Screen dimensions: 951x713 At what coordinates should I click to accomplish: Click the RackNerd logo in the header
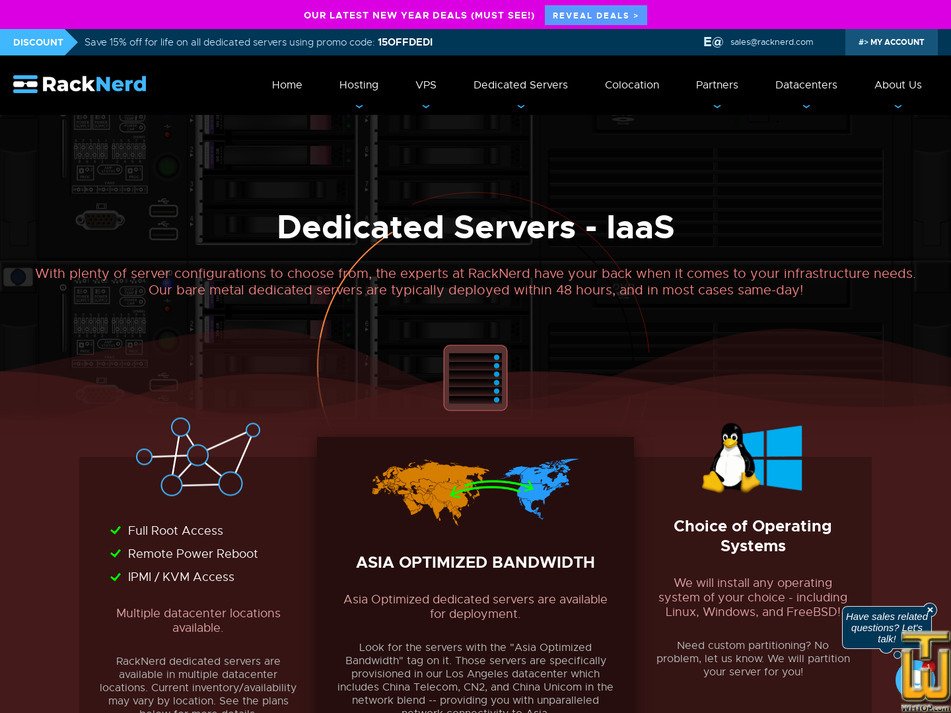pyautogui.click(x=78, y=84)
